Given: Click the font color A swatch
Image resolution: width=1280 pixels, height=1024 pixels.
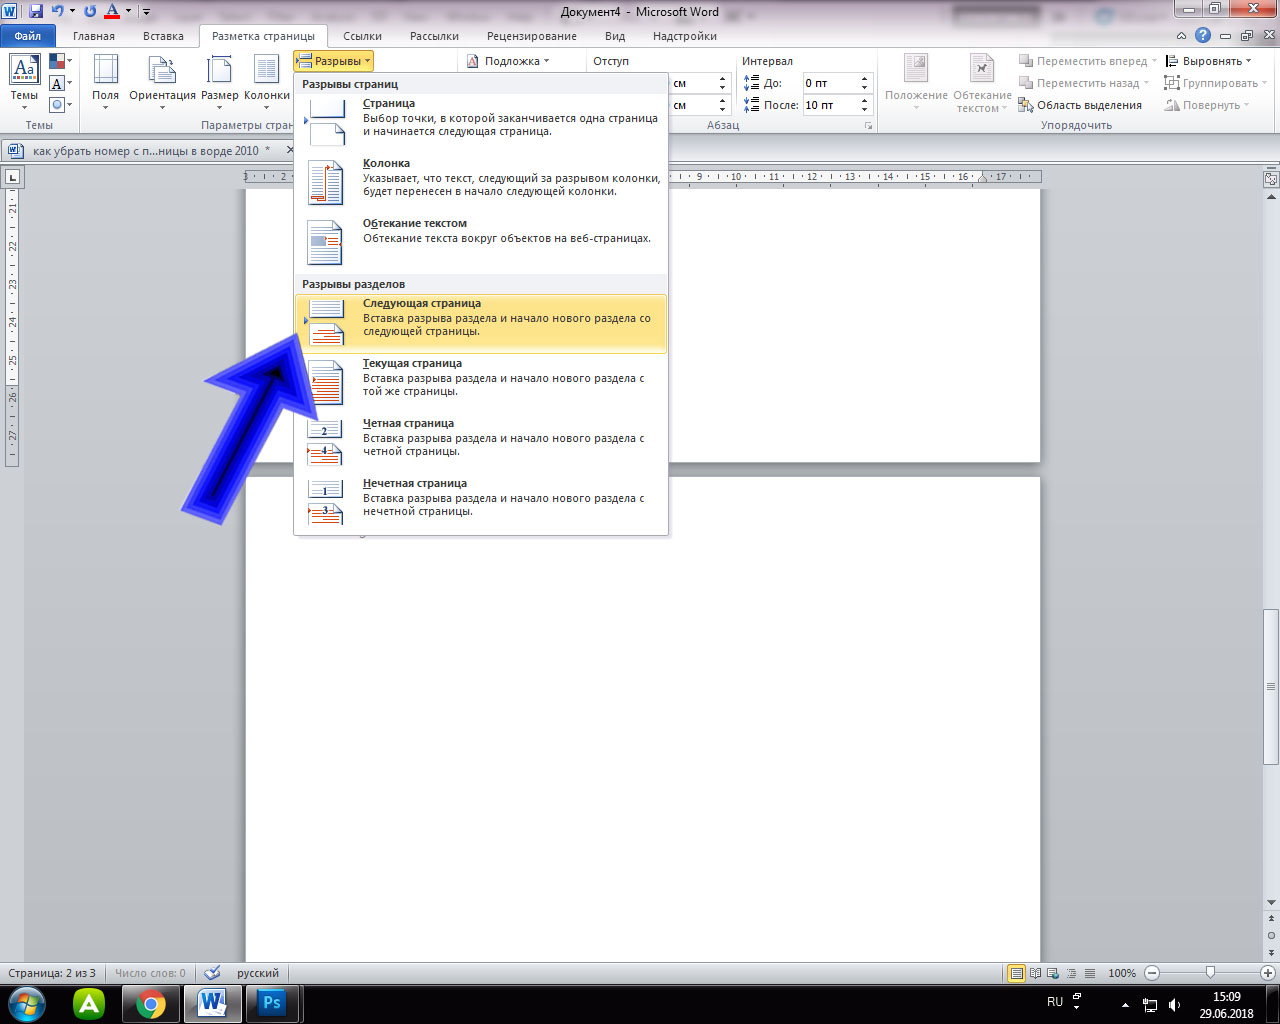Looking at the screenshot, I should point(112,11).
